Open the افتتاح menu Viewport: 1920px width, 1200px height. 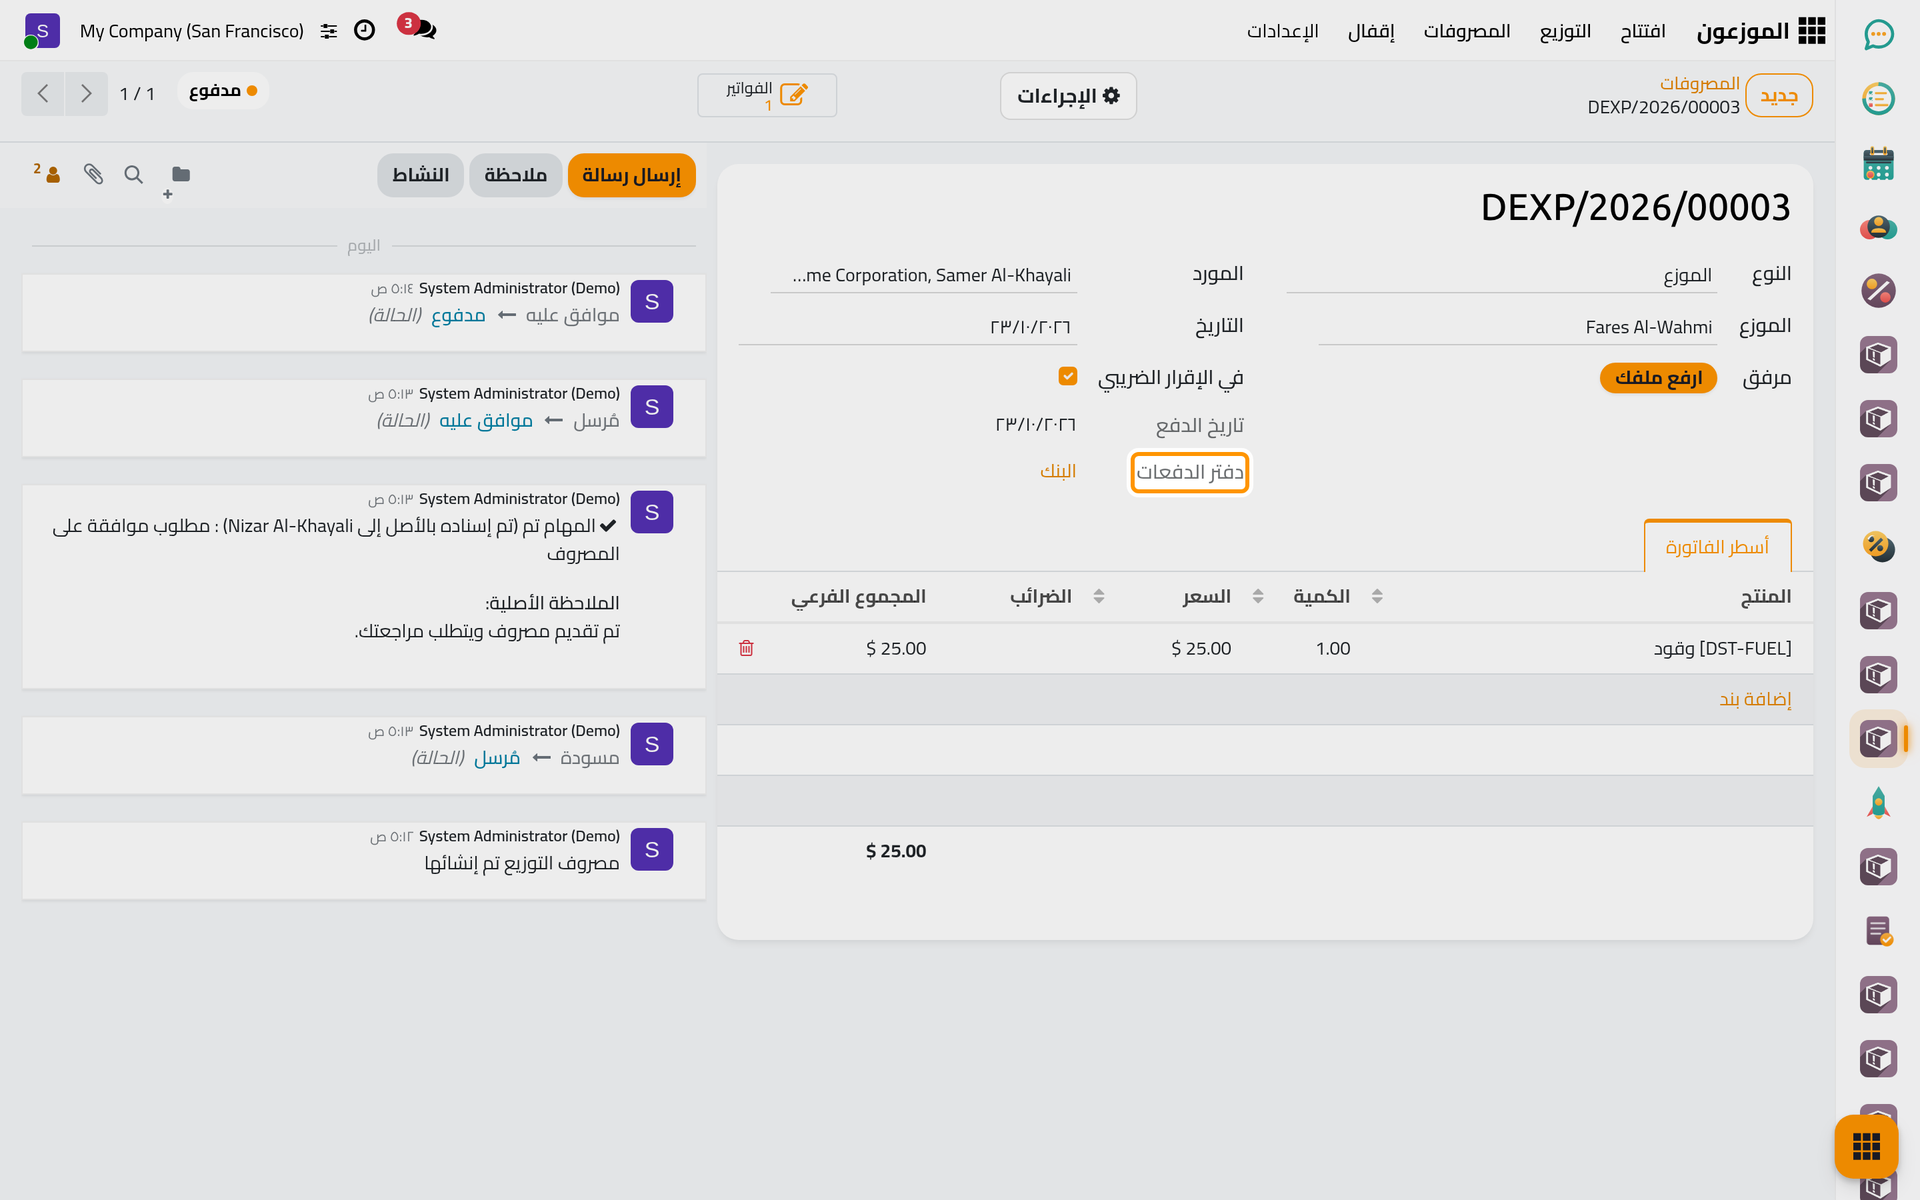coord(1643,31)
